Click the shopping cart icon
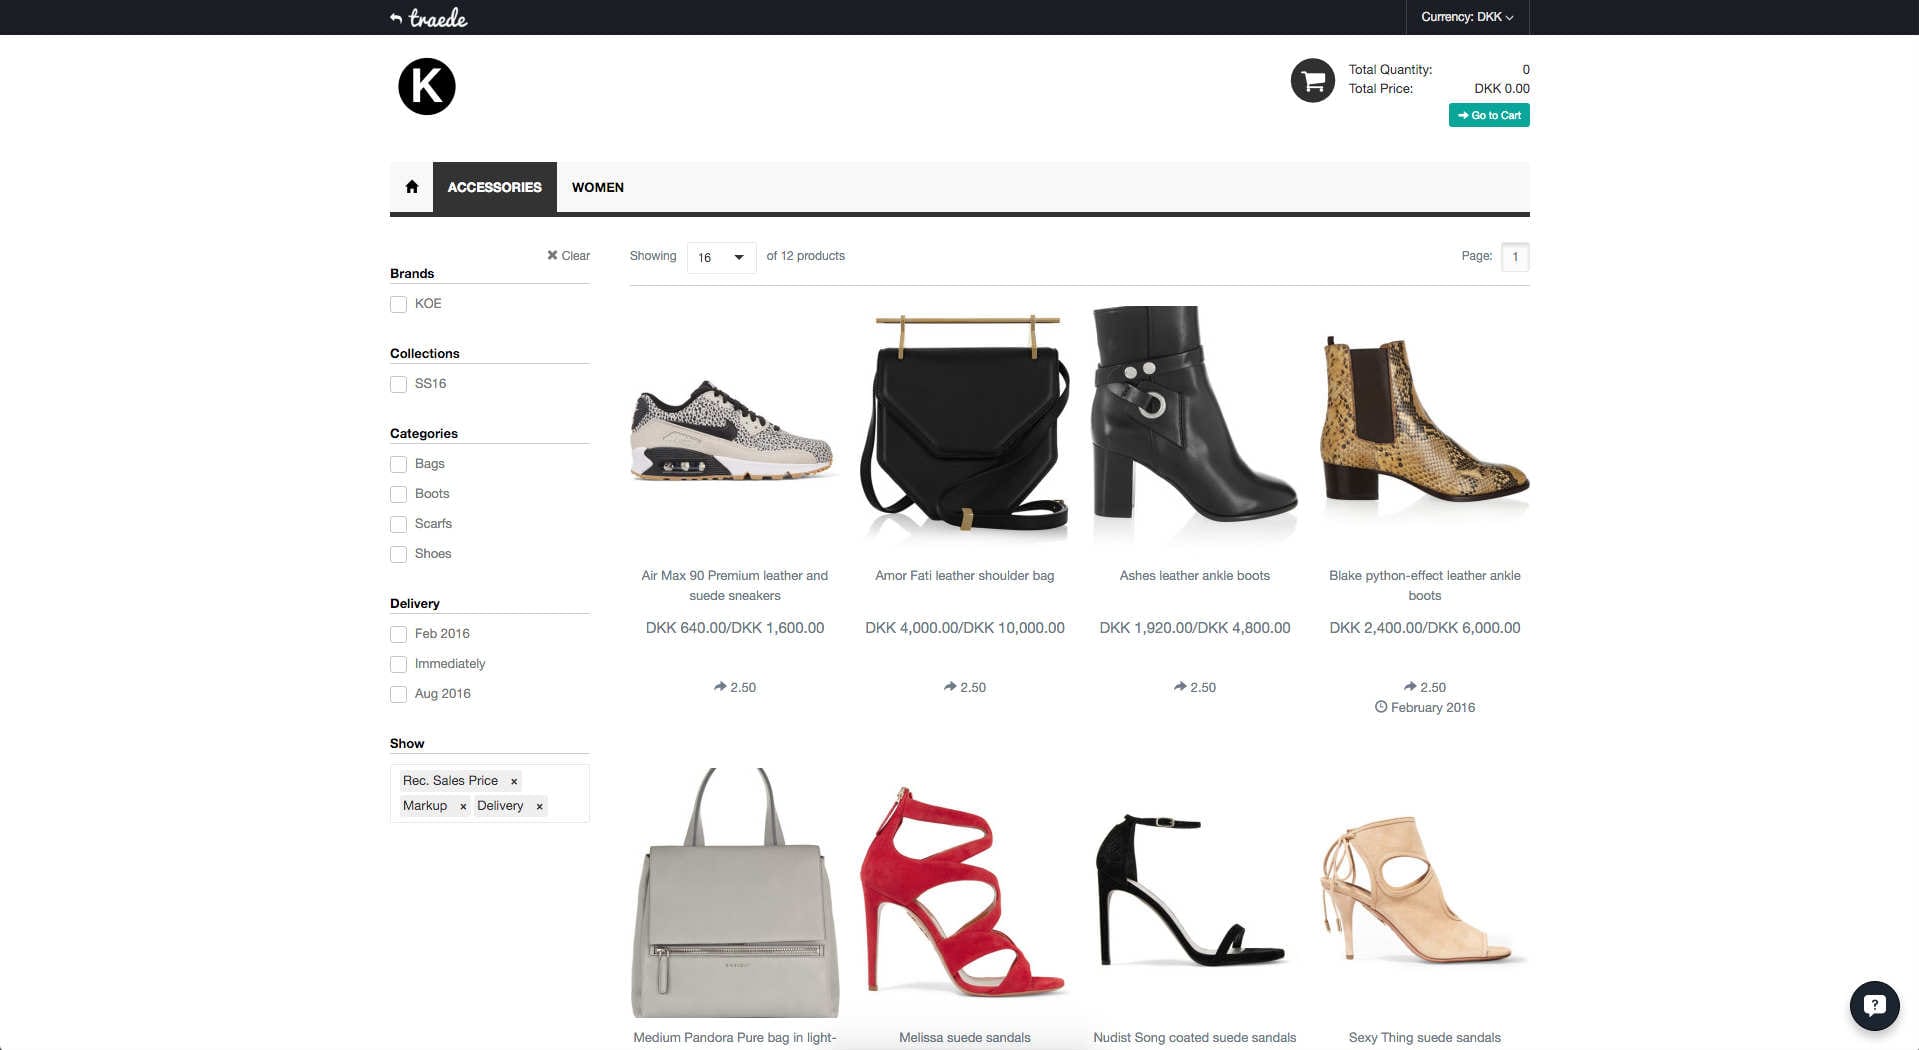The height and width of the screenshot is (1050, 1919). tap(1312, 80)
